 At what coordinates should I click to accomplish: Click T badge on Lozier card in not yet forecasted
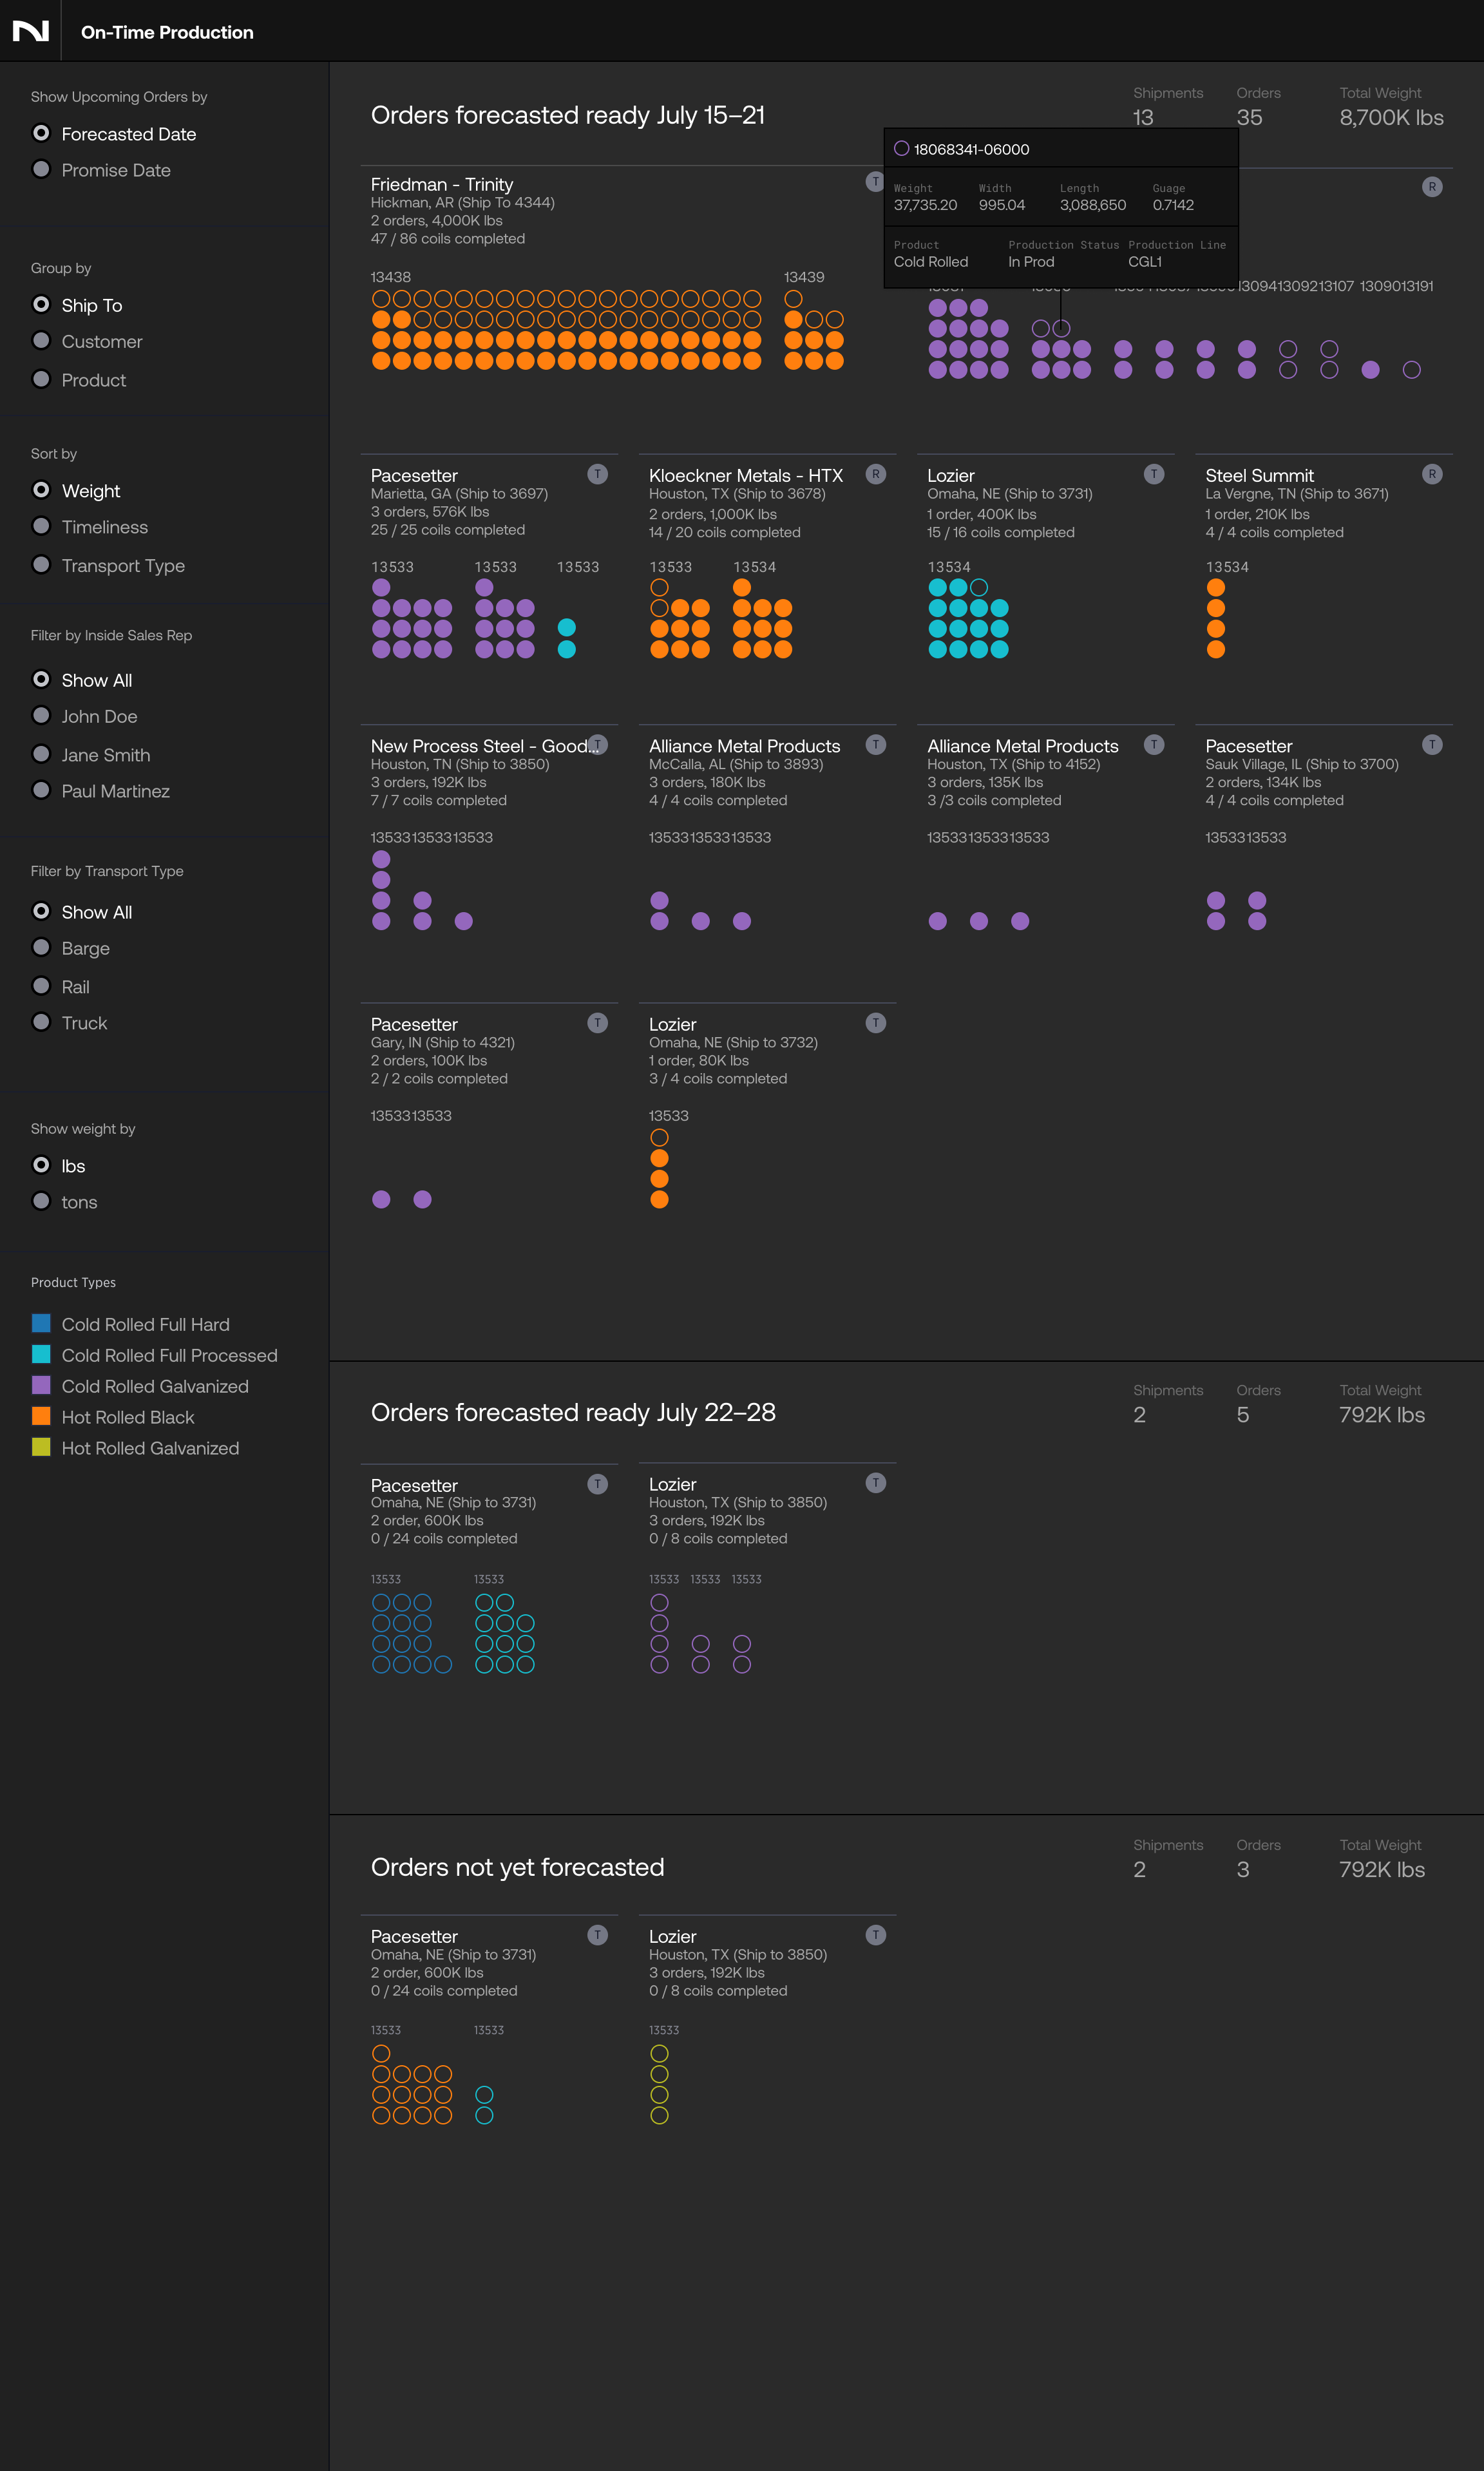coord(875,1934)
